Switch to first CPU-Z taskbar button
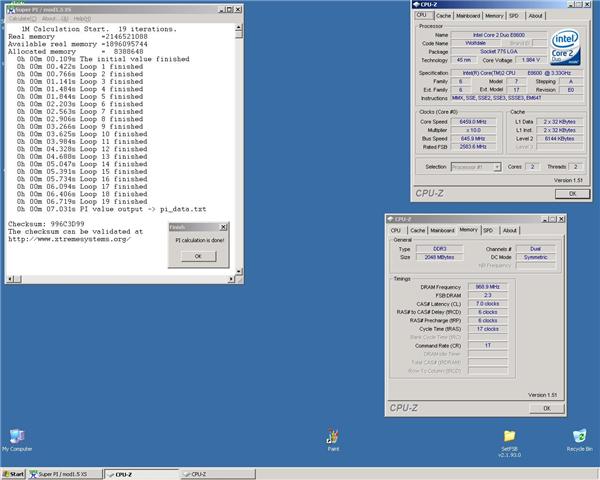Viewport: 600px width, 480px height. [x=142, y=474]
